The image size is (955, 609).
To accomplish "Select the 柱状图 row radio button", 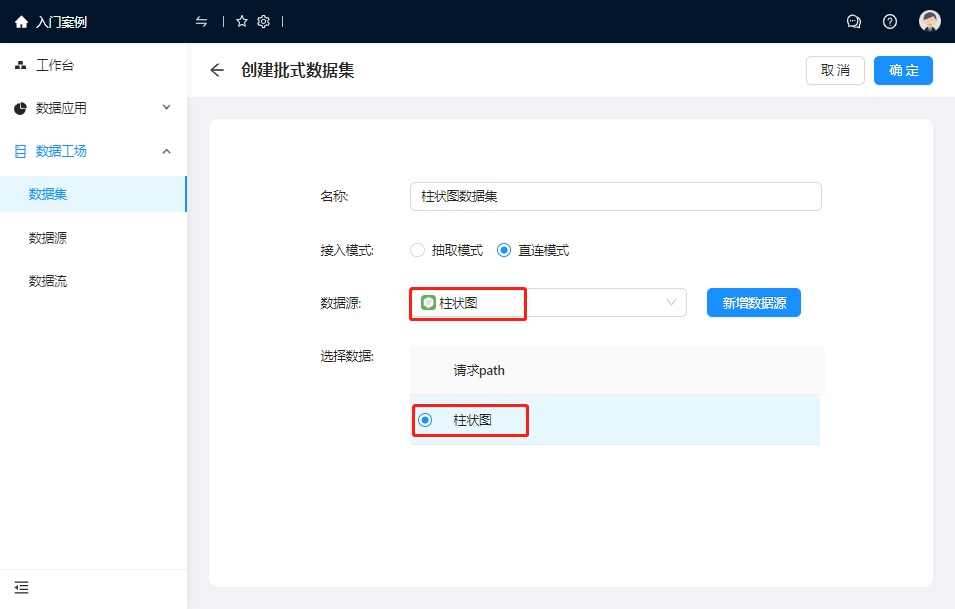I will click(x=425, y=420).
